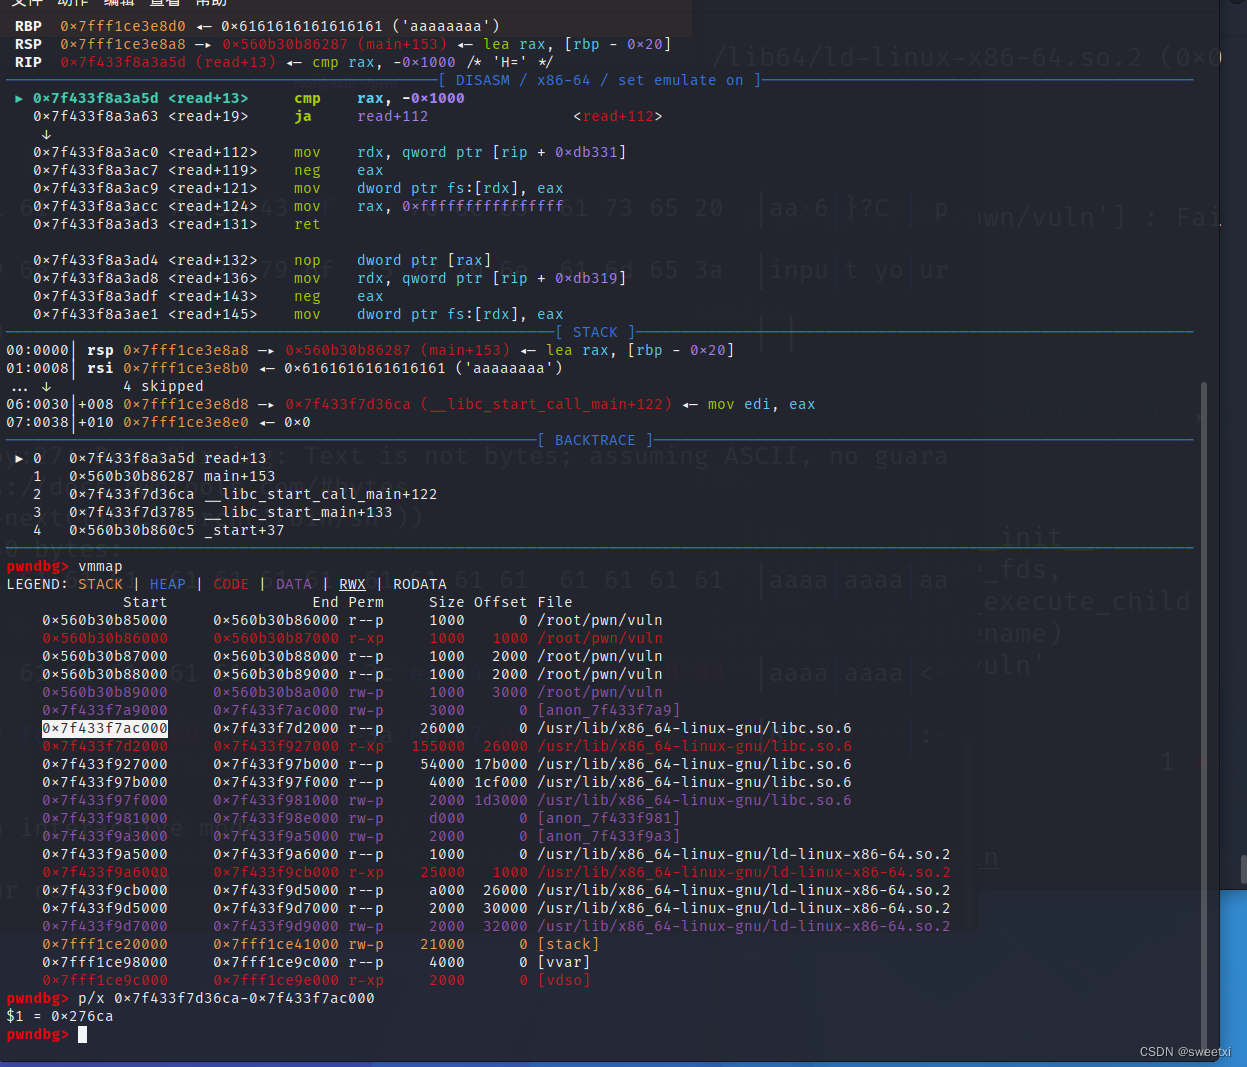Click the STACK panel header
1247x1067 pixels.
point(595,331)
